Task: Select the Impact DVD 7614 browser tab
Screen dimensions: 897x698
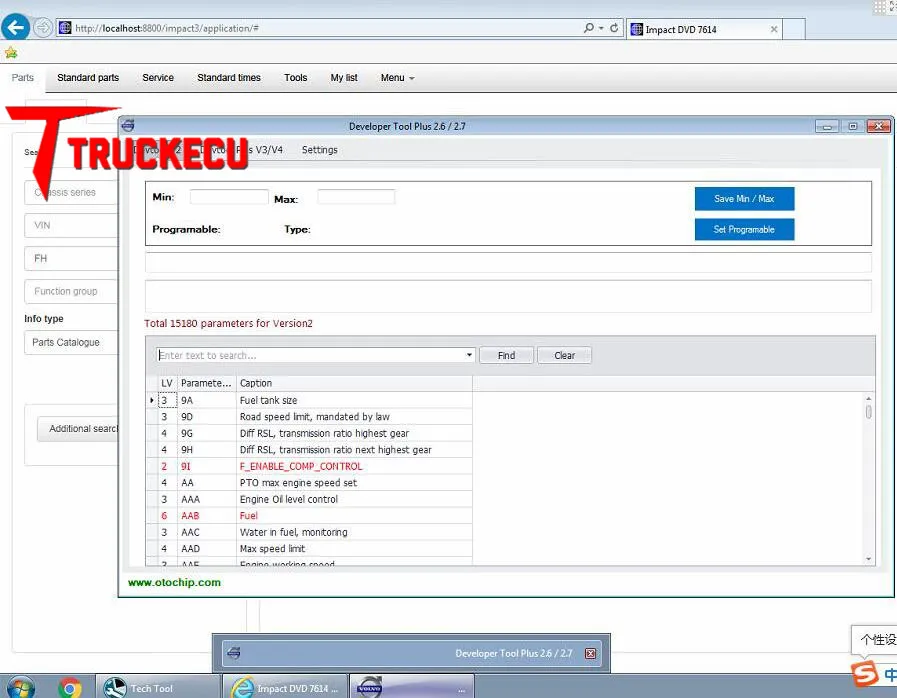Action: tap(704, 29)
